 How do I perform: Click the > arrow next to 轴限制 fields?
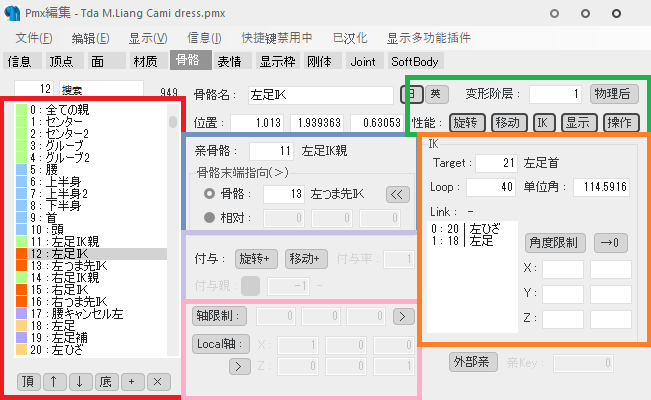(404, 317)
